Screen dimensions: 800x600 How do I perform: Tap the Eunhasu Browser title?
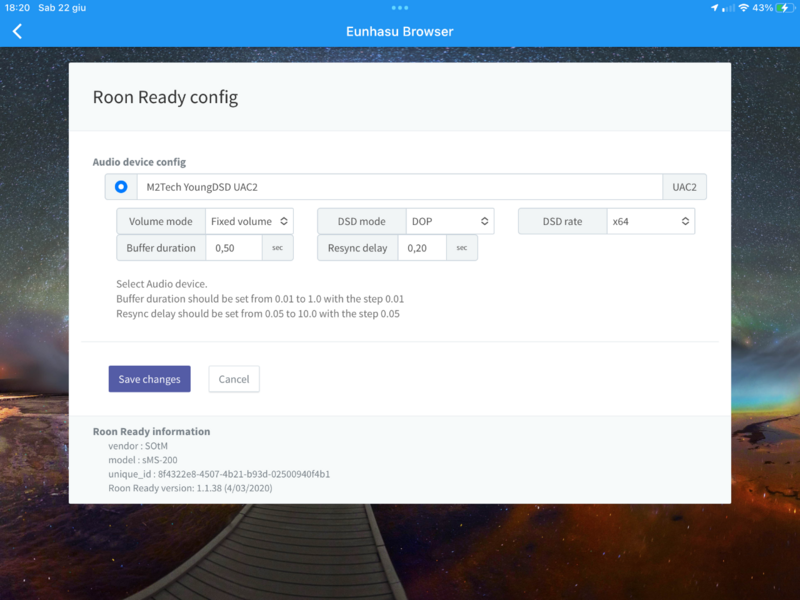click(x=399, y=31)
